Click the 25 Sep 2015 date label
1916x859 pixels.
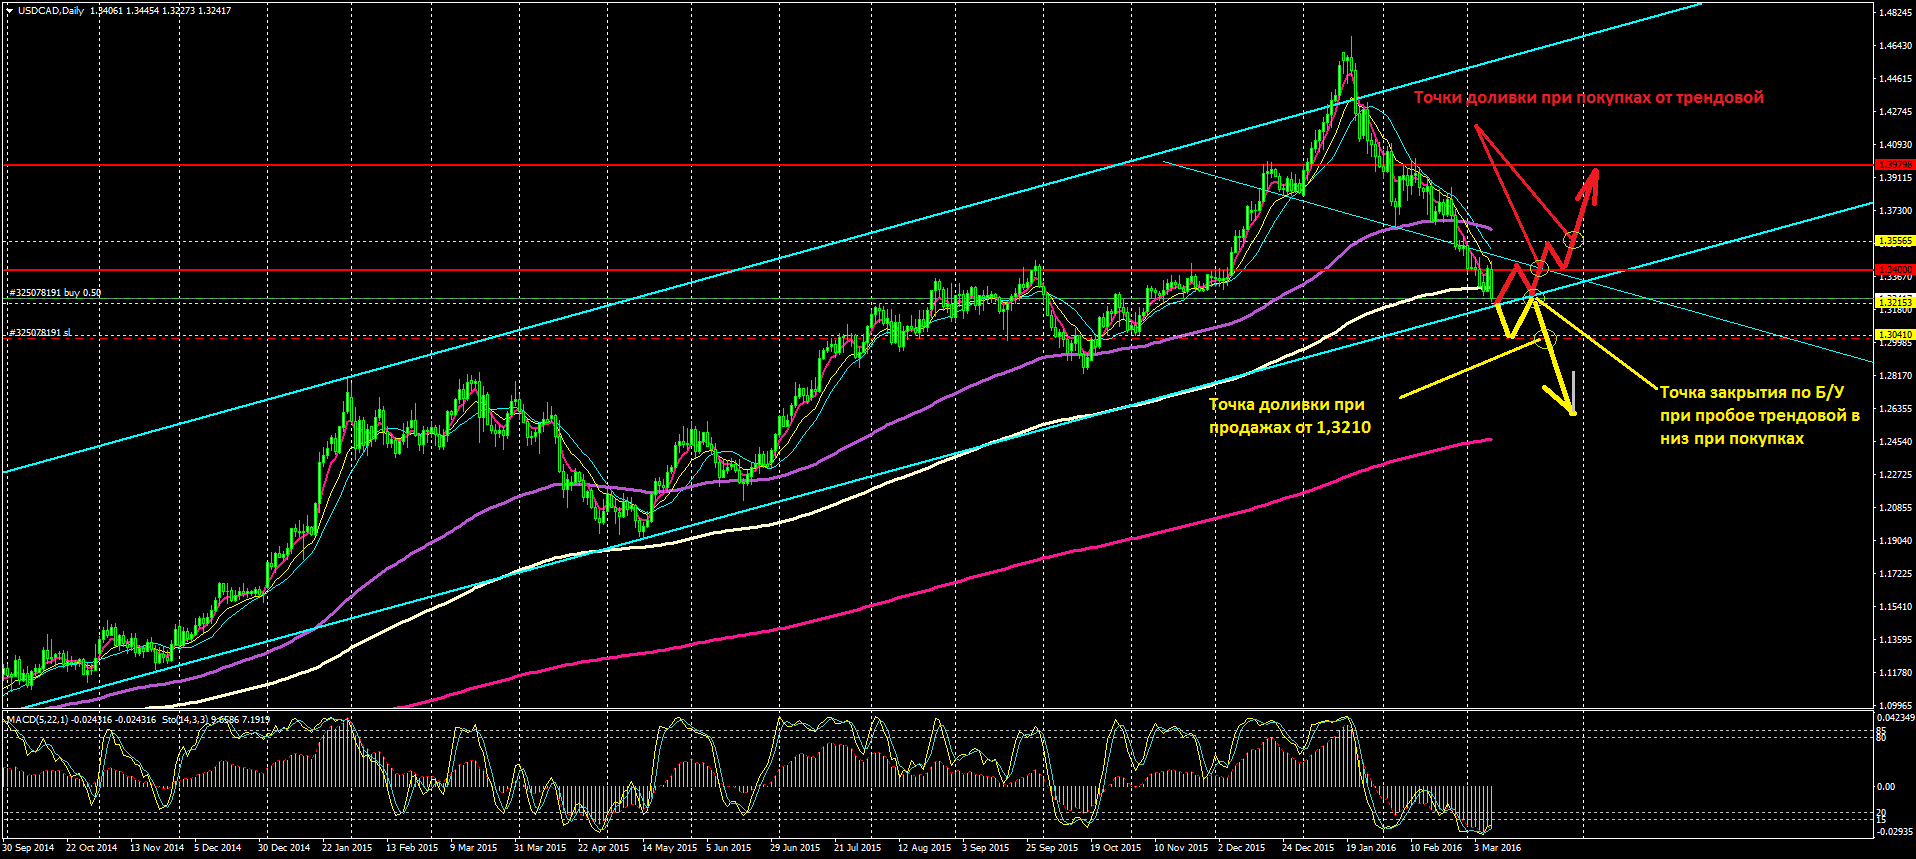tap(1052, 848)
